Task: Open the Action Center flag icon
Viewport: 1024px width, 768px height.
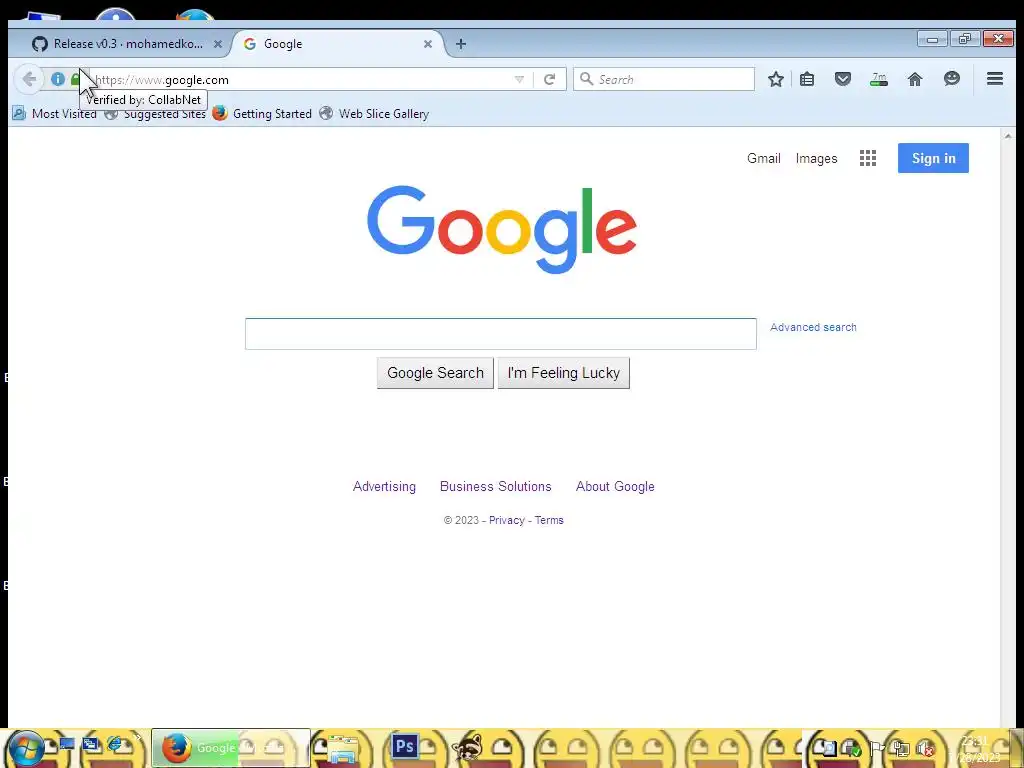Action: point(877,748)
